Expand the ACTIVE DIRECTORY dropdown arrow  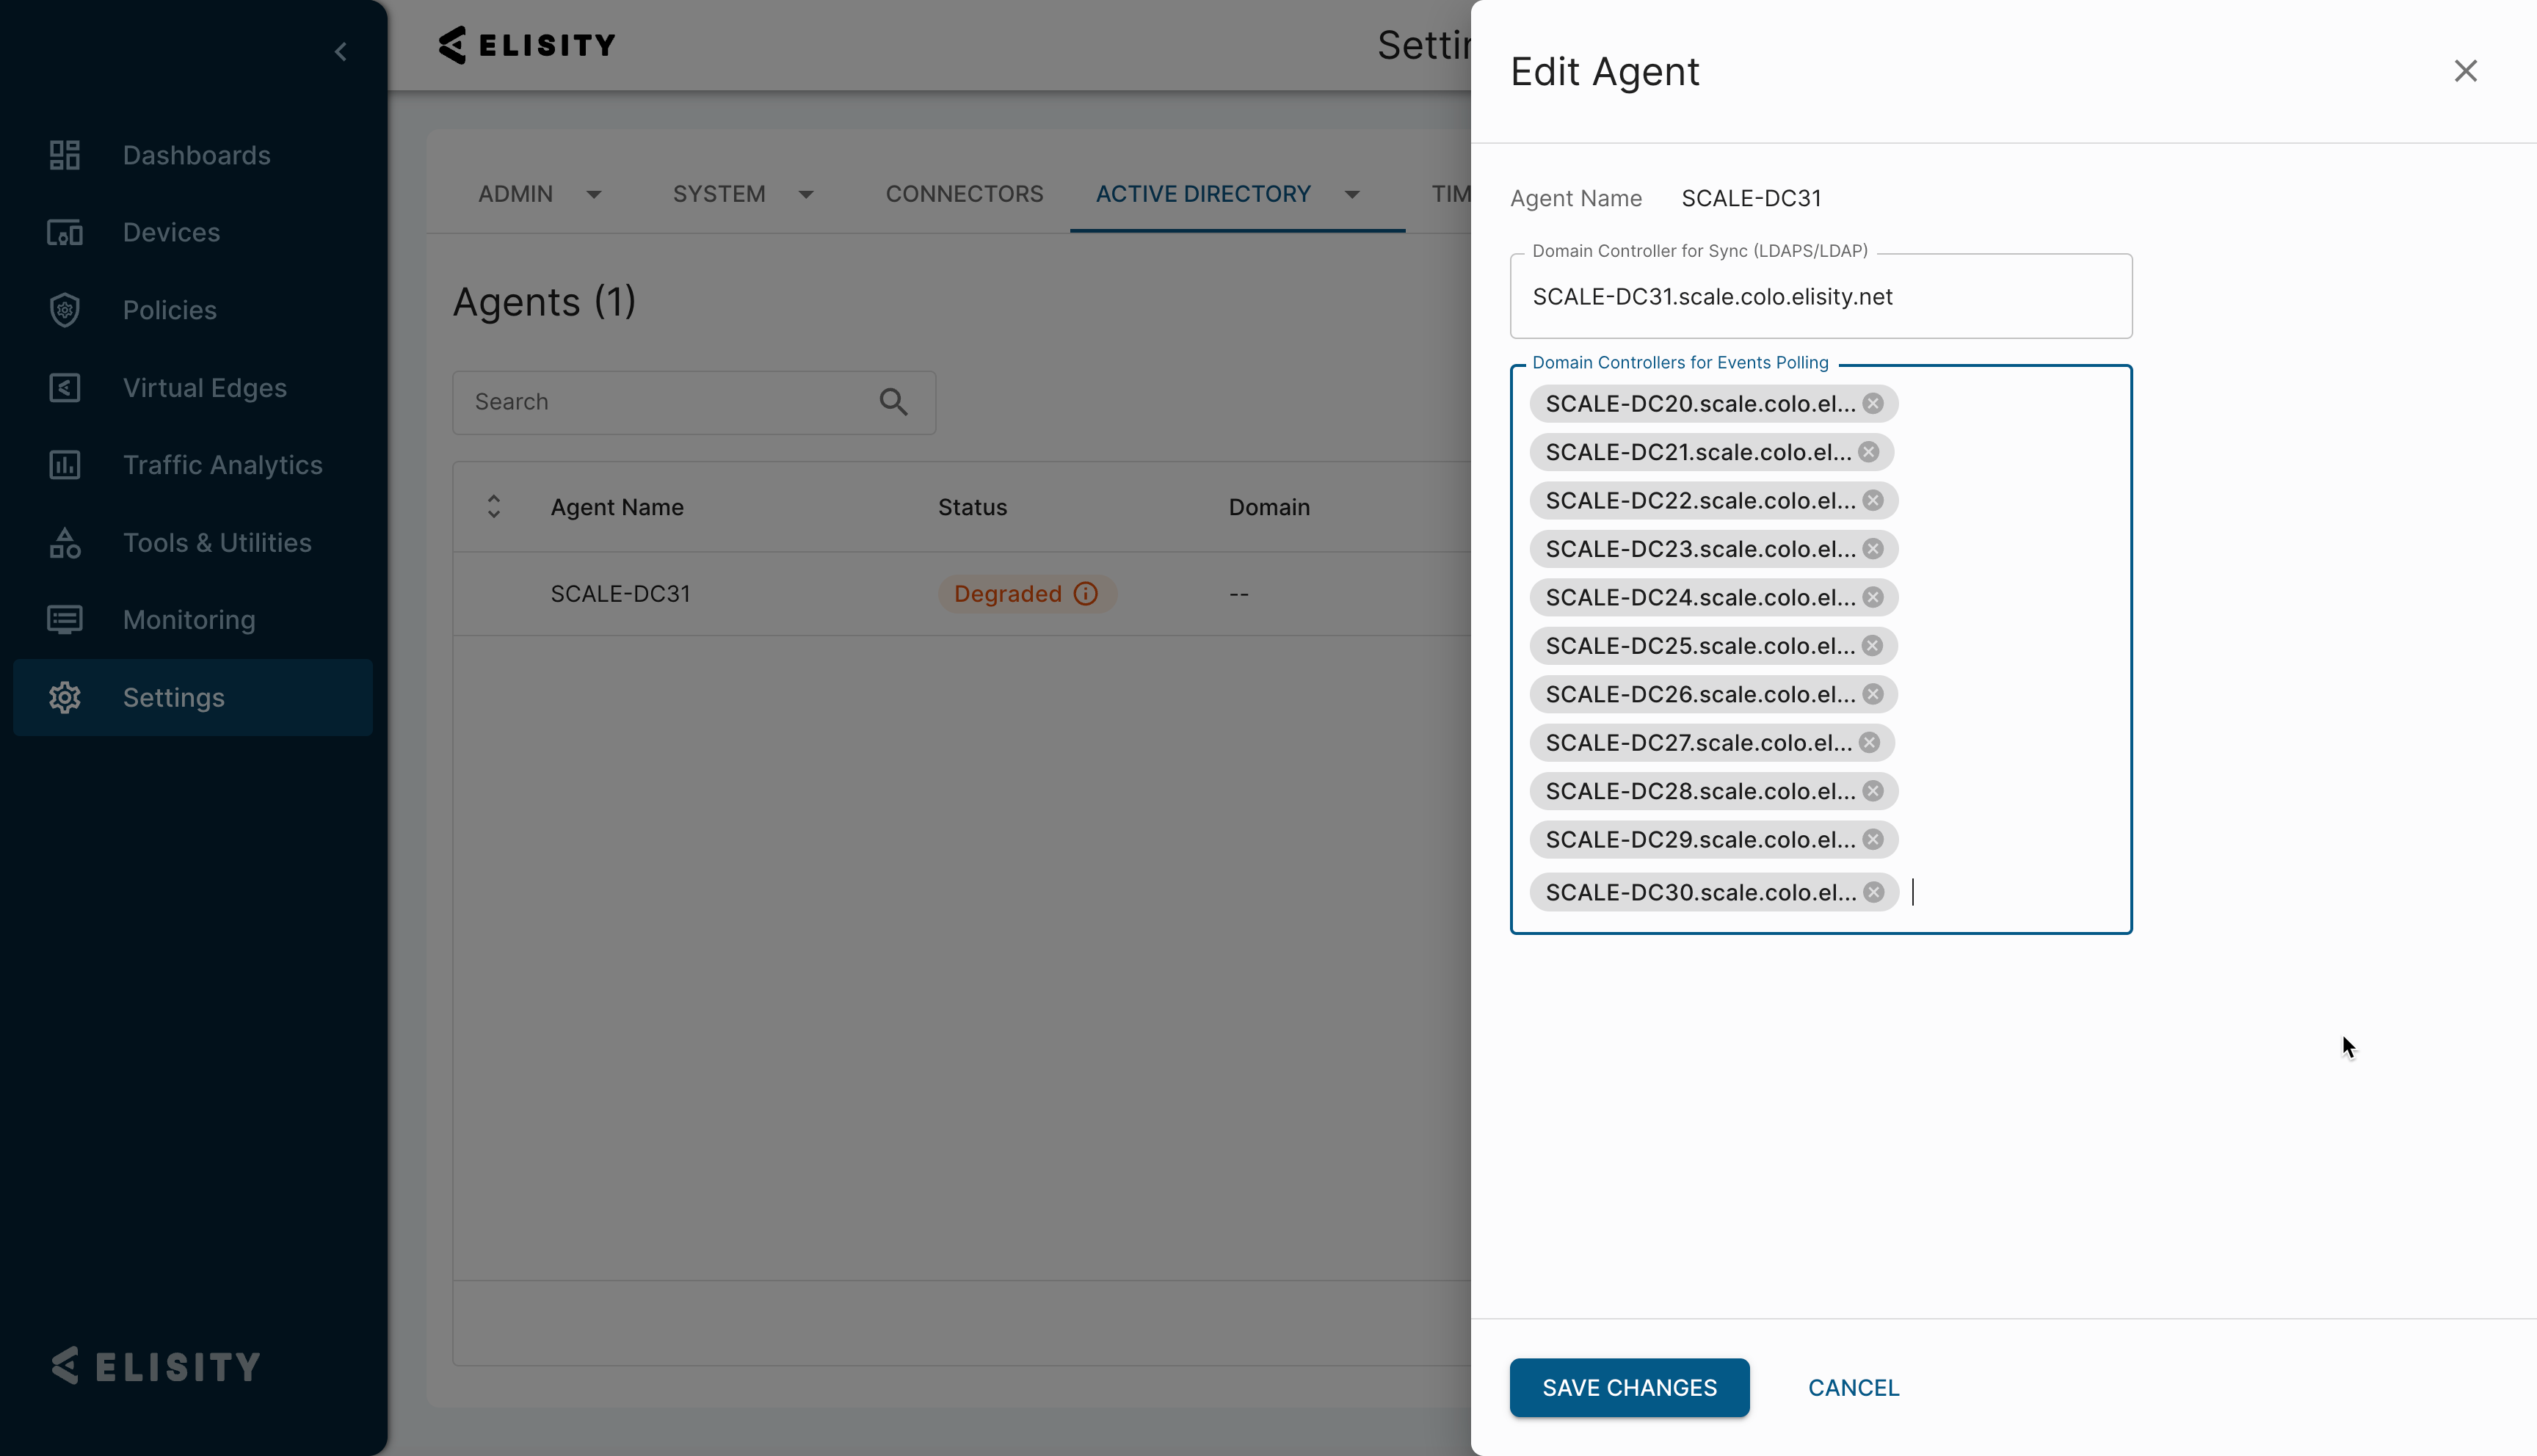point(1352,194)
